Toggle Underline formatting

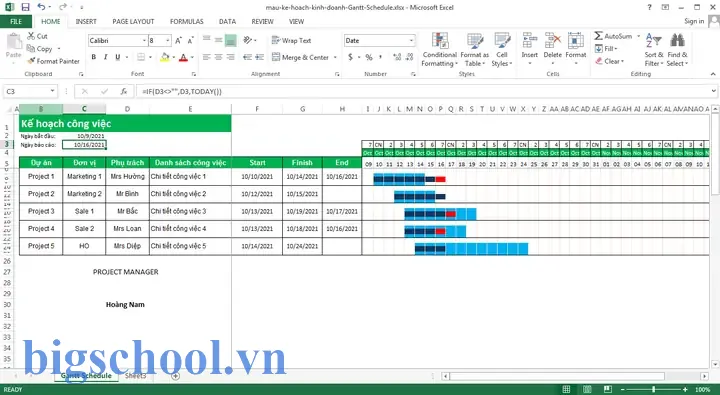(x=118, y=57)
